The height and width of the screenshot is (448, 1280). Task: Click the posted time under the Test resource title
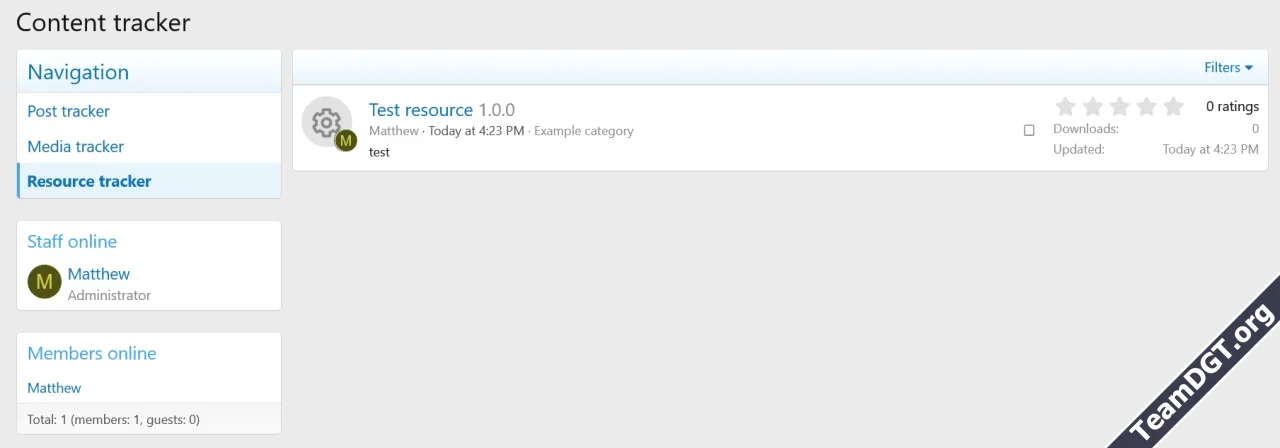tap(476, 131)
